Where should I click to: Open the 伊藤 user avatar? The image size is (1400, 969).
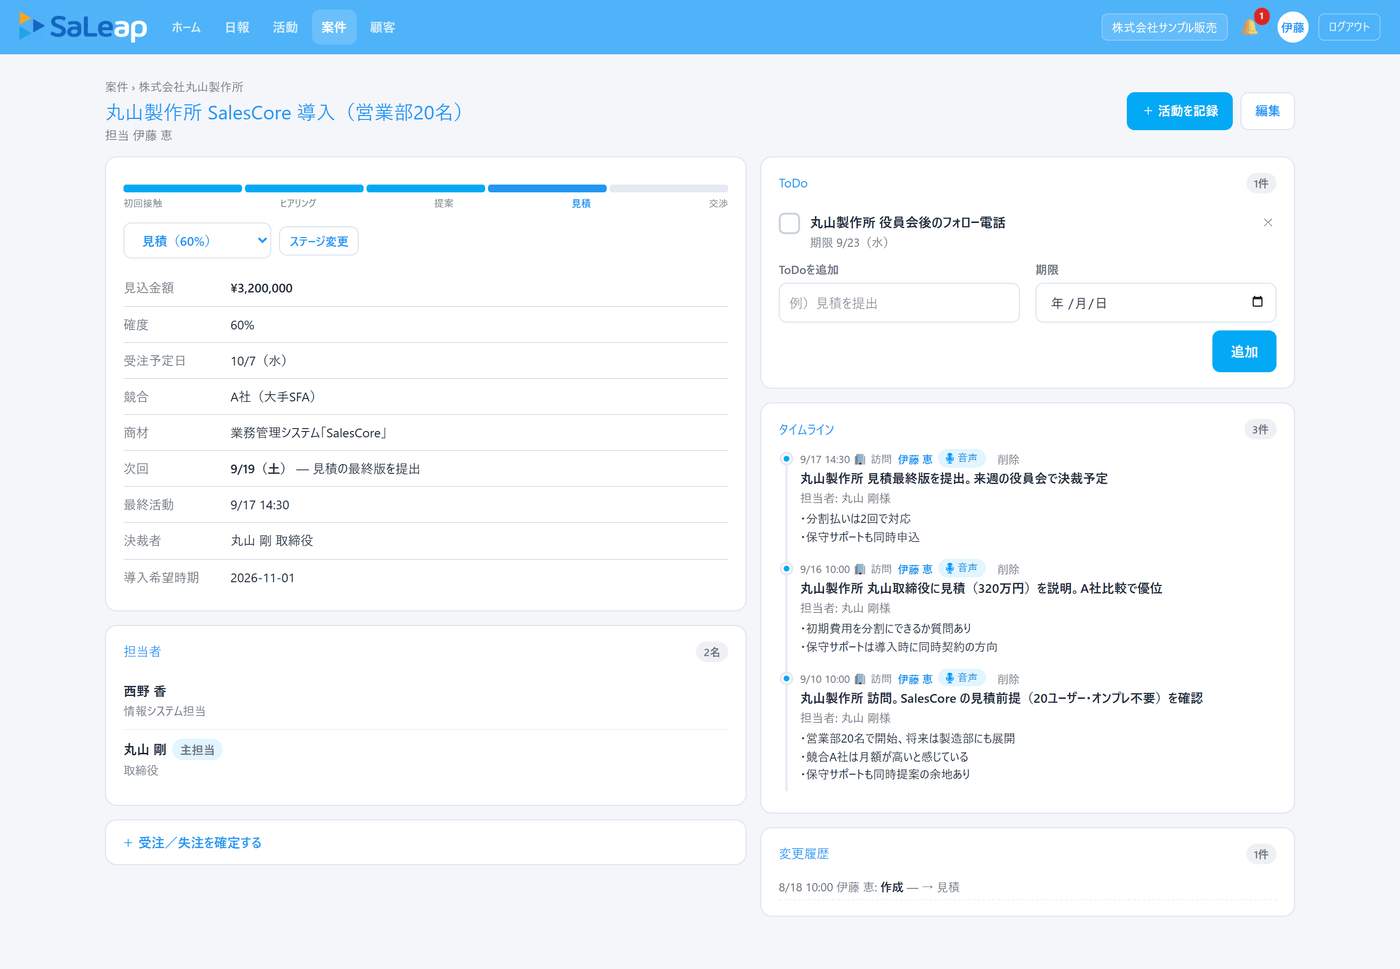click(1292, 27)
